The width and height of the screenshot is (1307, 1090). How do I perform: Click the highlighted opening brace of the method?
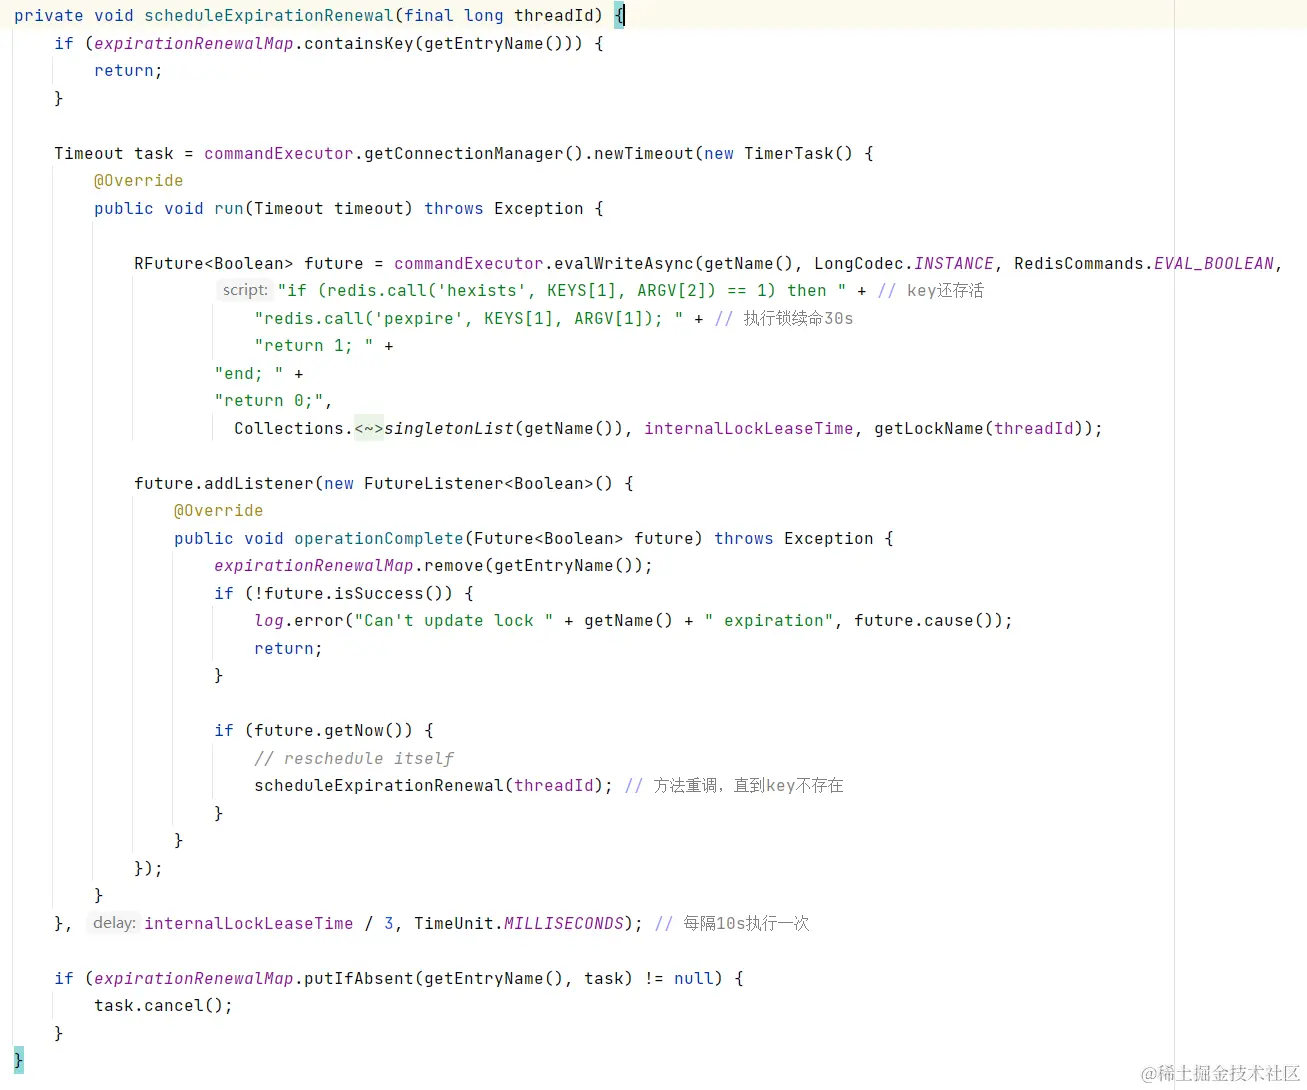(620, 16)
